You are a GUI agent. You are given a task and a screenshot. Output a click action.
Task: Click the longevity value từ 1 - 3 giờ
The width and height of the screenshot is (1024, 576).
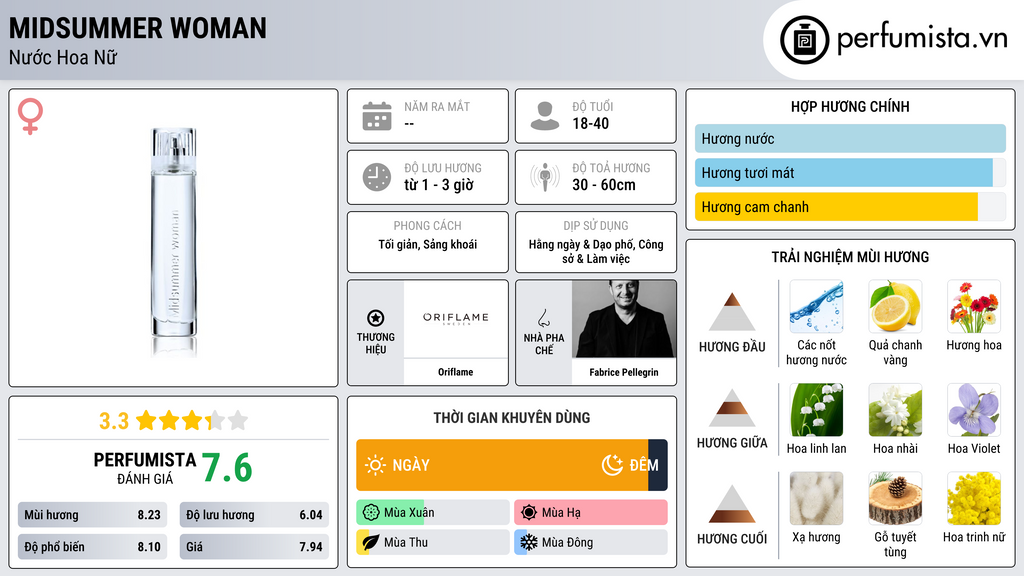tap(438, 185)
